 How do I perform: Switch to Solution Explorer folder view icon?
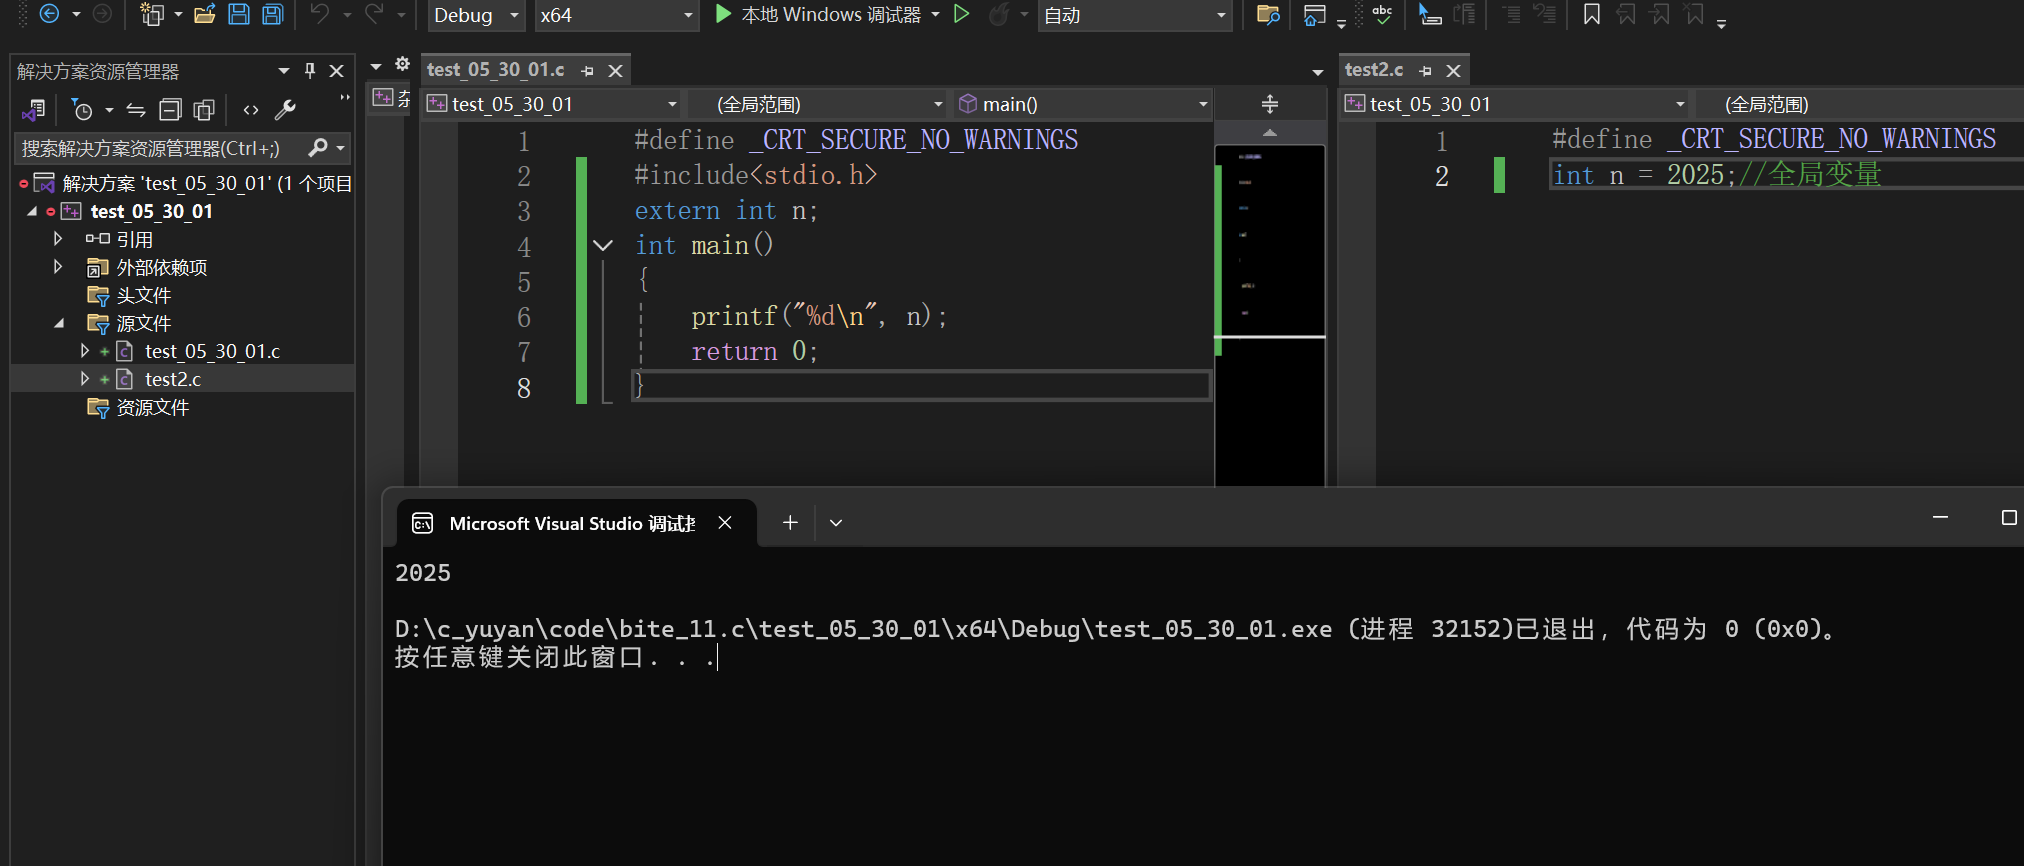(x=34, y=110)
